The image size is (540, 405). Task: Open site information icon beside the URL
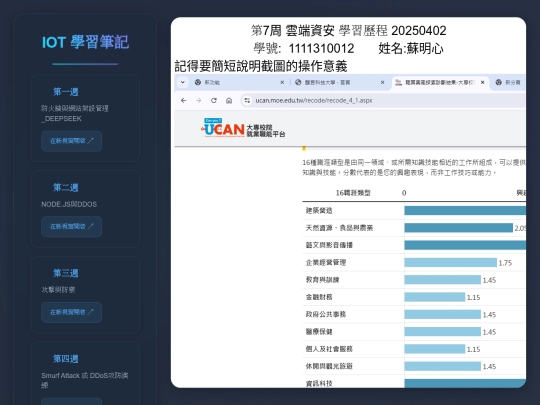(247, 101)
